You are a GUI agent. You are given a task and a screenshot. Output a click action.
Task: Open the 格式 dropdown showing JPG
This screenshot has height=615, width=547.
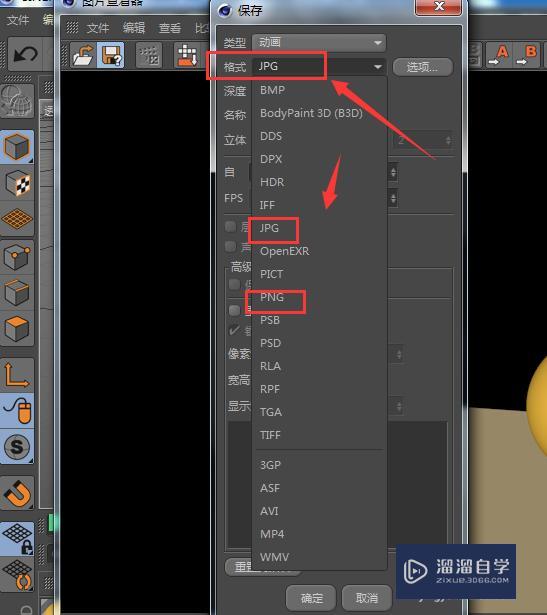pos(319,66)
